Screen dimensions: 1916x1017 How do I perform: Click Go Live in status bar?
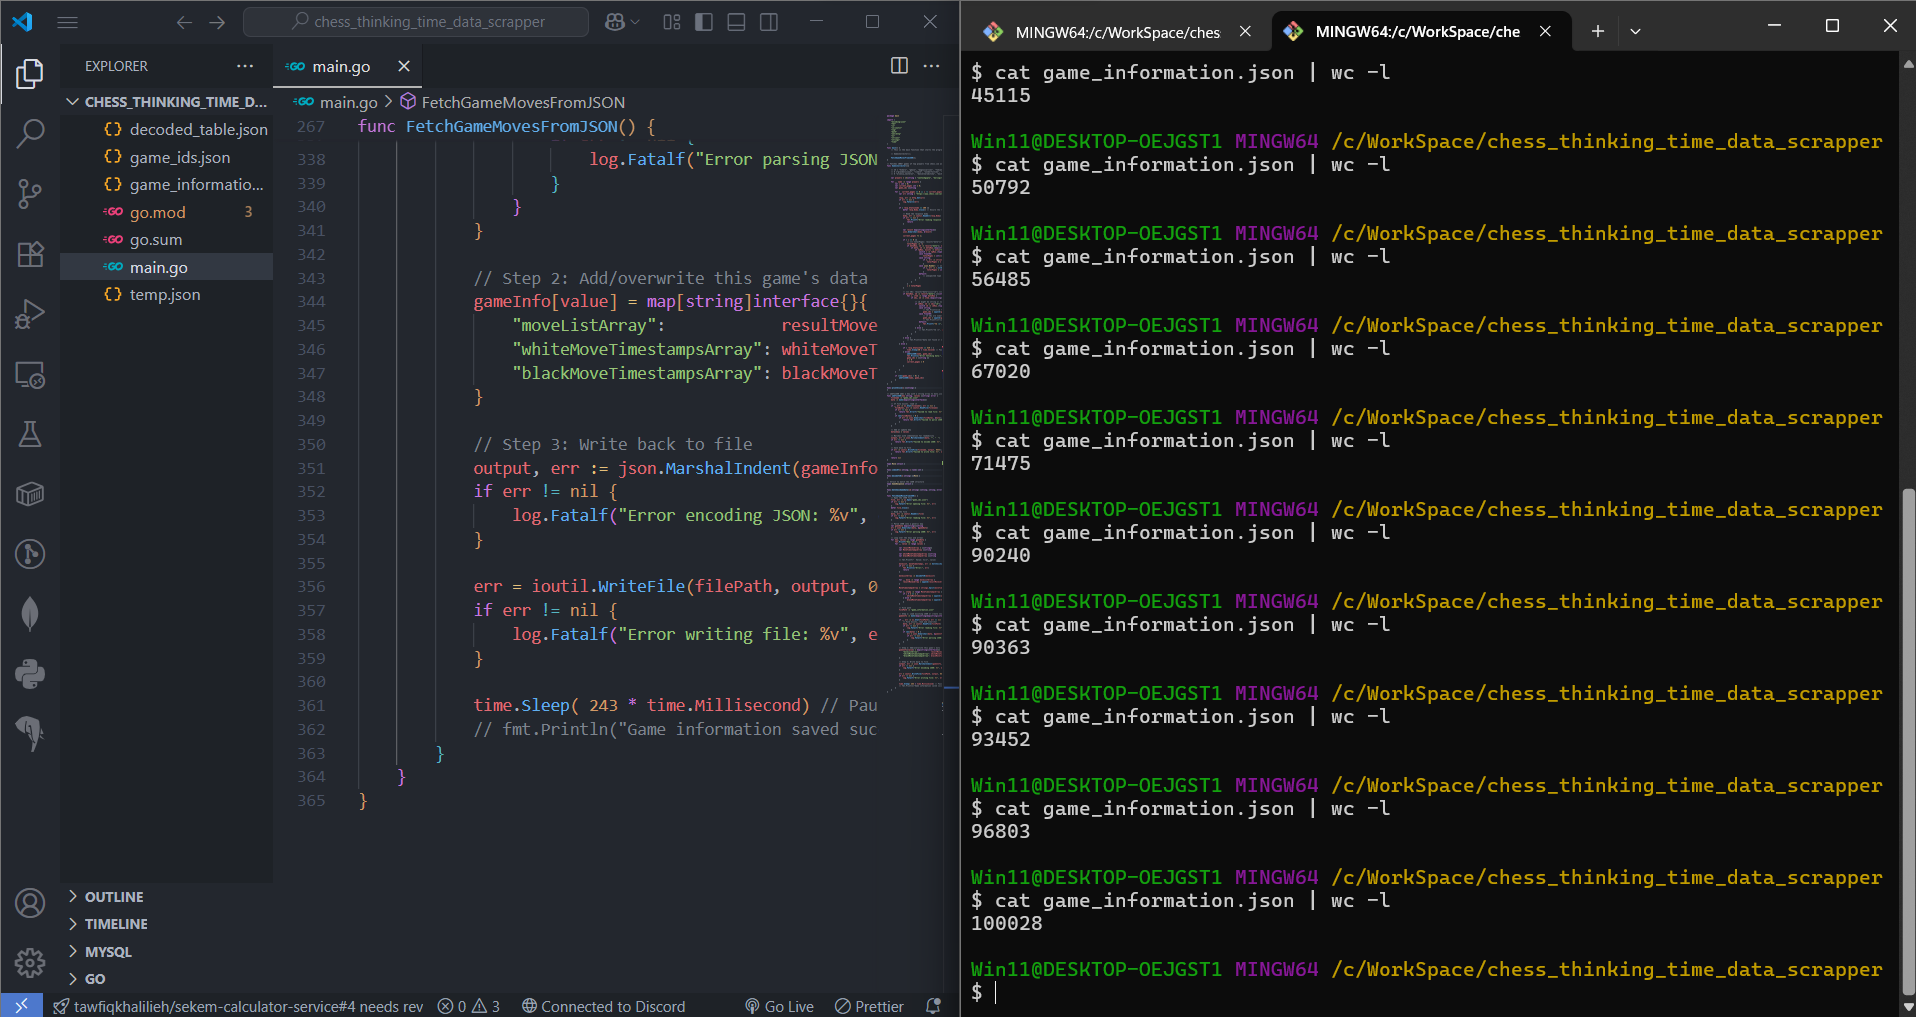coord(779,1006)
